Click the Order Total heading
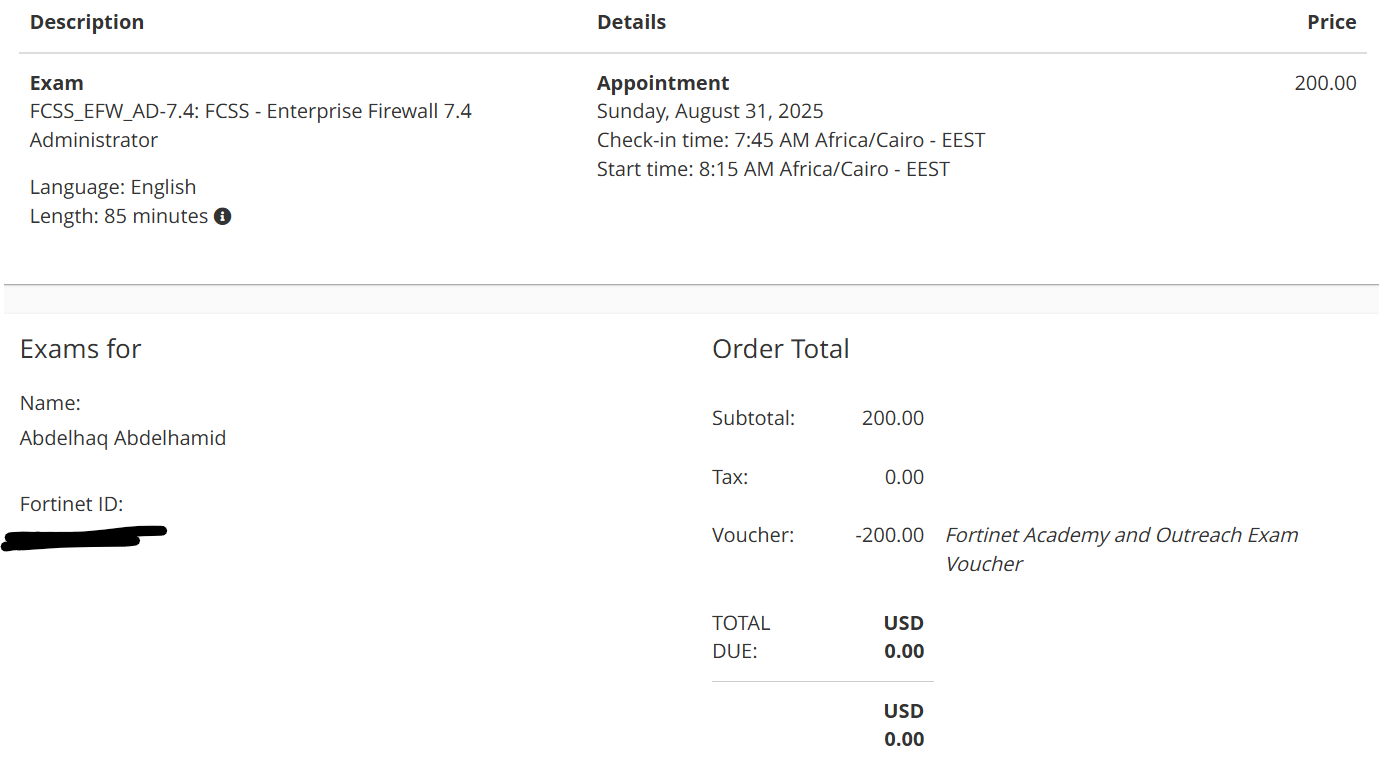 pos(780,349)
